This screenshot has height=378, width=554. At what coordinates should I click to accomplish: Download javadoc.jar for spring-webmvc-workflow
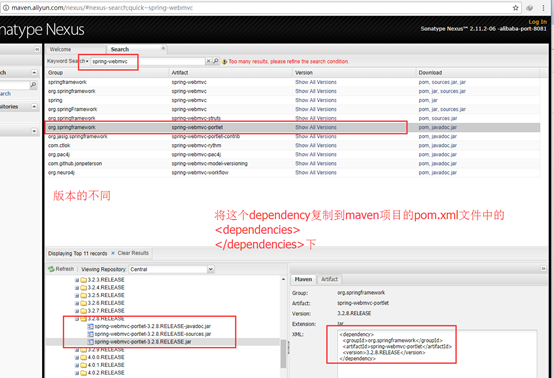point(444,173)
